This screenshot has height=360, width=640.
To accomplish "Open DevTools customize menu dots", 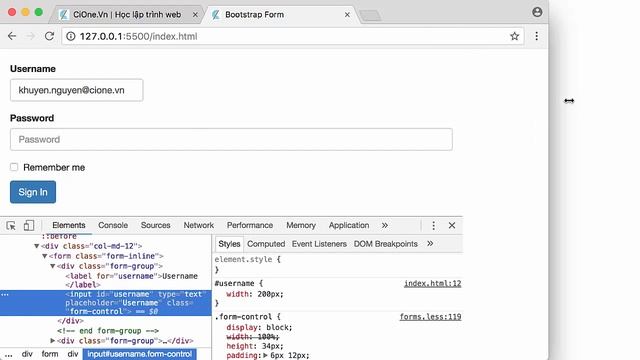I will click(x=433, y=225).
